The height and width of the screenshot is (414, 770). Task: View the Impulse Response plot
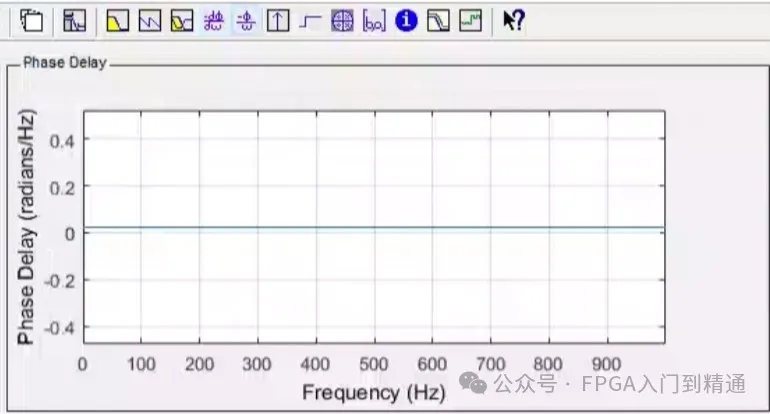click(x=277, y=20)
